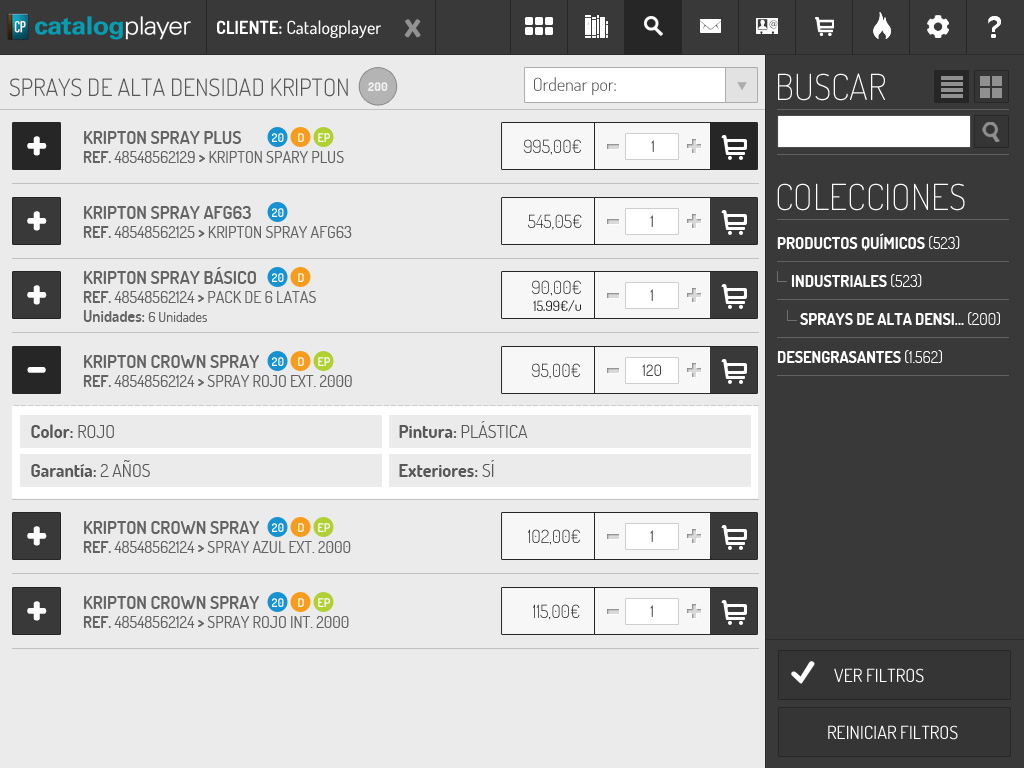This screenshot has width=1024, height=768.
Task: Click the 200 results count badge
Action: click(x=377, y=86)
